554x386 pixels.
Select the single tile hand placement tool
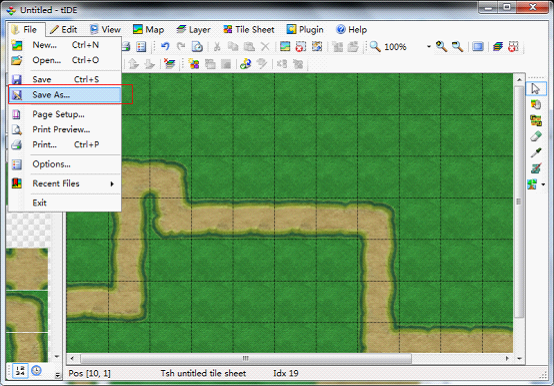tap(536, 105)
